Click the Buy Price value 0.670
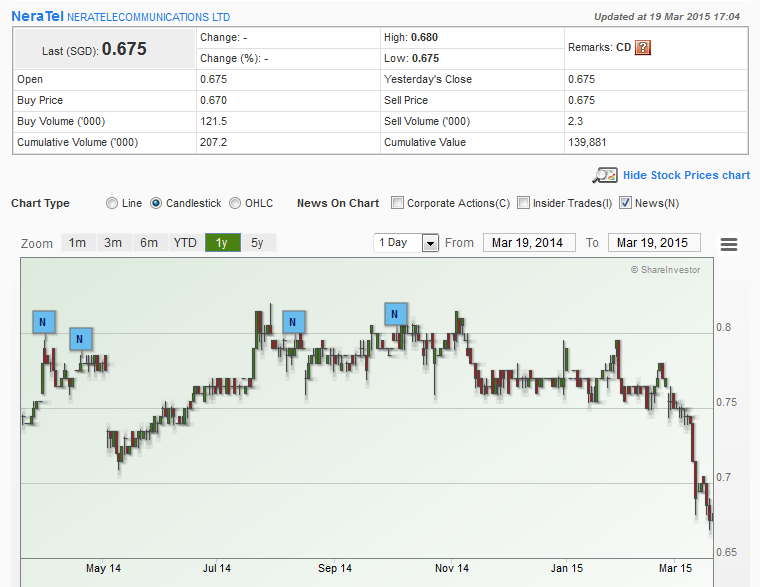760x587 pixels. coord(213,100)
